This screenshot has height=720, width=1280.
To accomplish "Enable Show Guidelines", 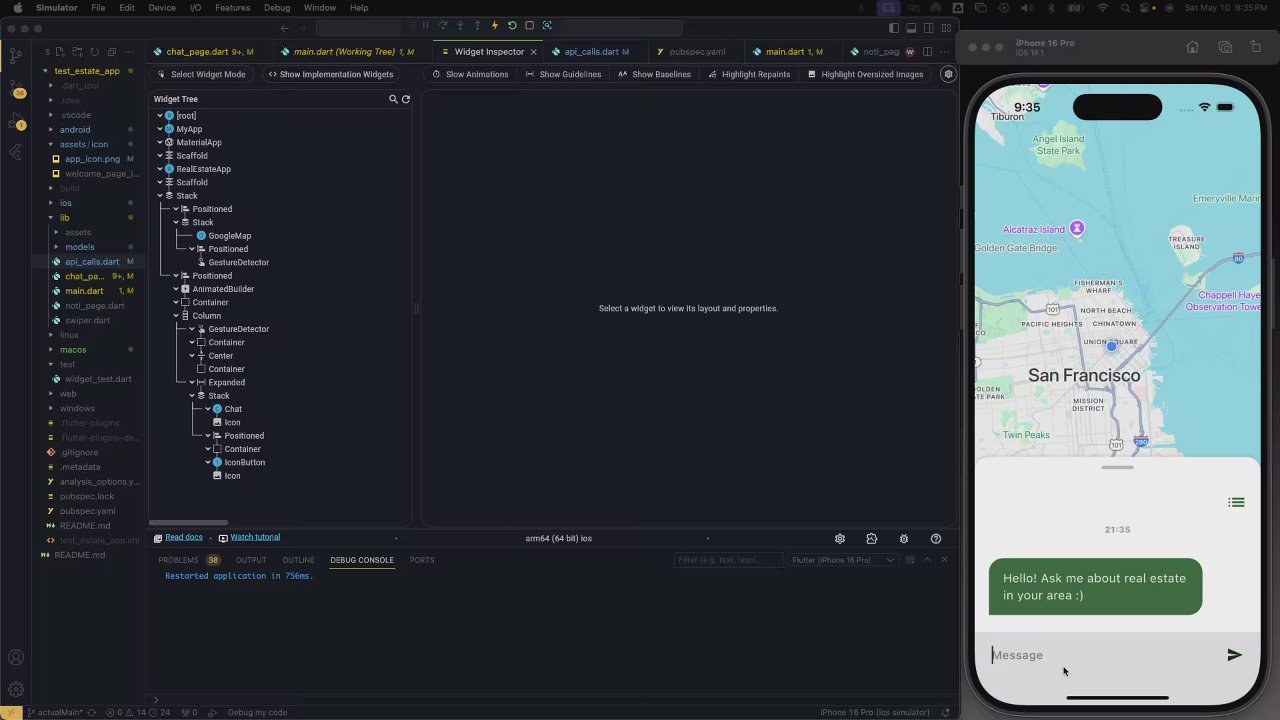I will (563, 74).
